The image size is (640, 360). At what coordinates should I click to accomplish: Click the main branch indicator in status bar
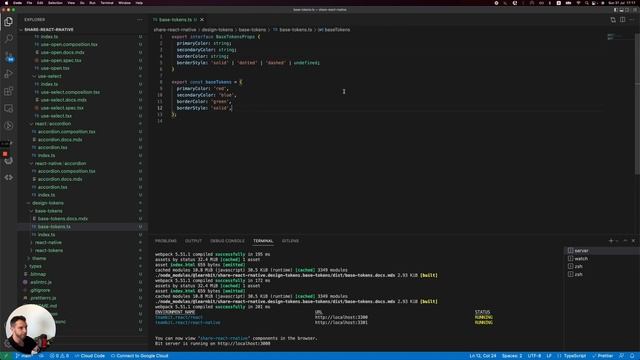click(24, 356)
